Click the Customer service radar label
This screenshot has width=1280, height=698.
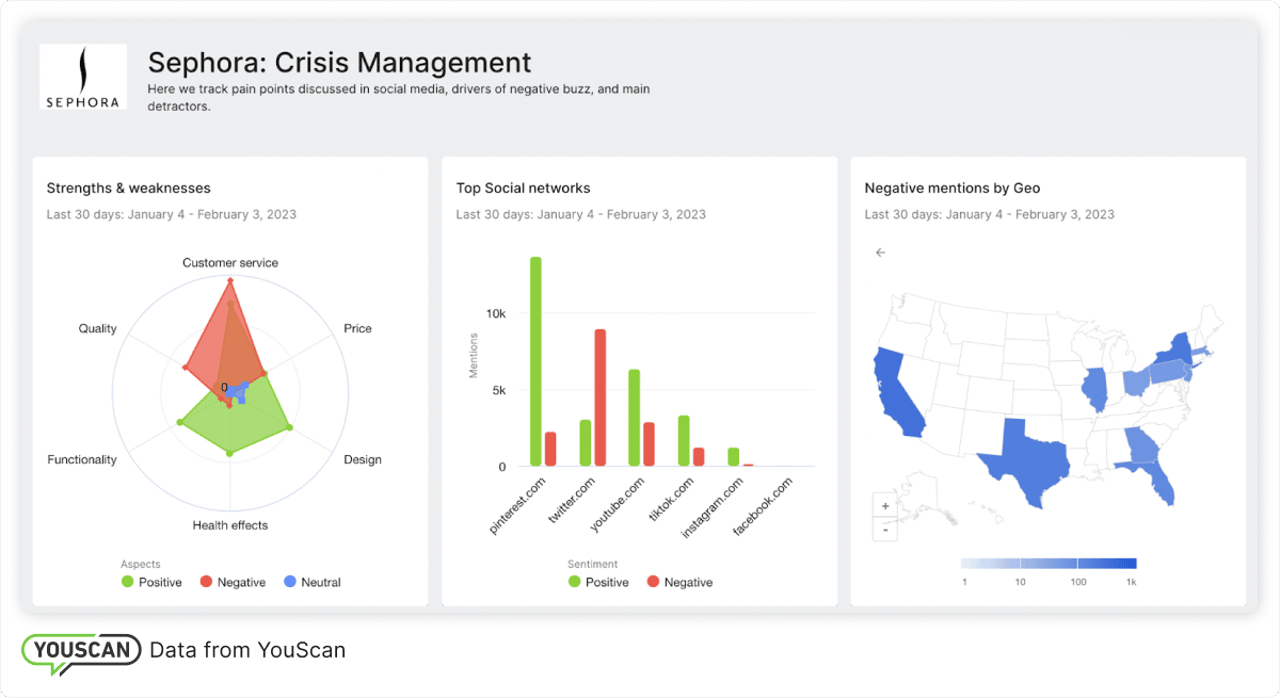coord(230,263)
